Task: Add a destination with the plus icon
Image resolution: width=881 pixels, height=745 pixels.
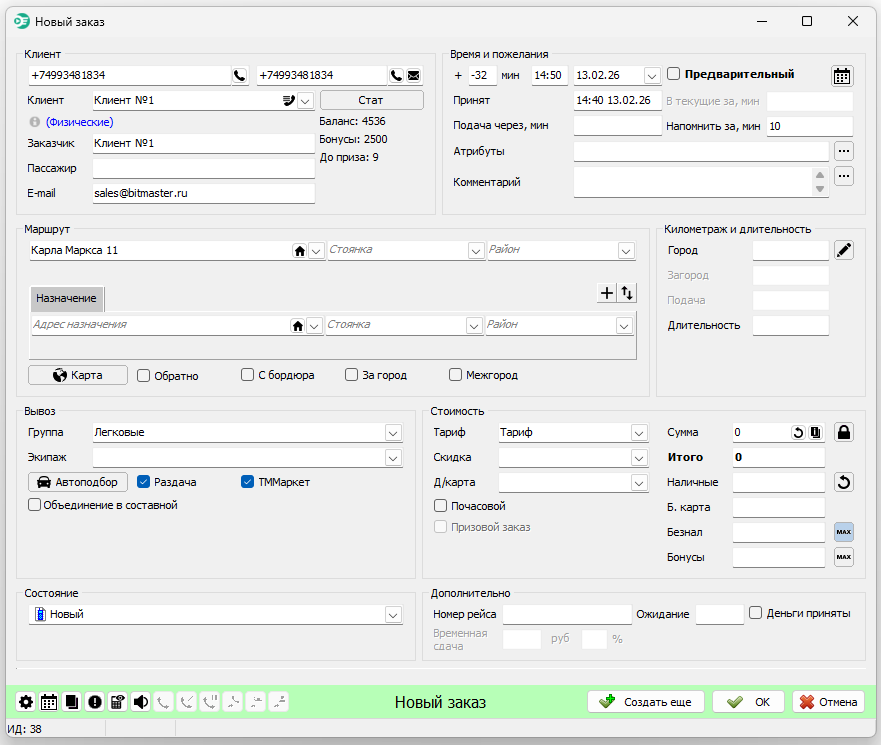Action: pyautogui.click(x=606, y=292)
